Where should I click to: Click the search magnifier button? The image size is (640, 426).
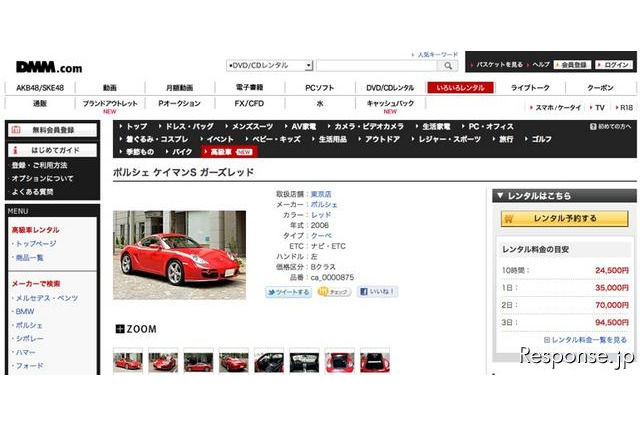tap(448, 66)
